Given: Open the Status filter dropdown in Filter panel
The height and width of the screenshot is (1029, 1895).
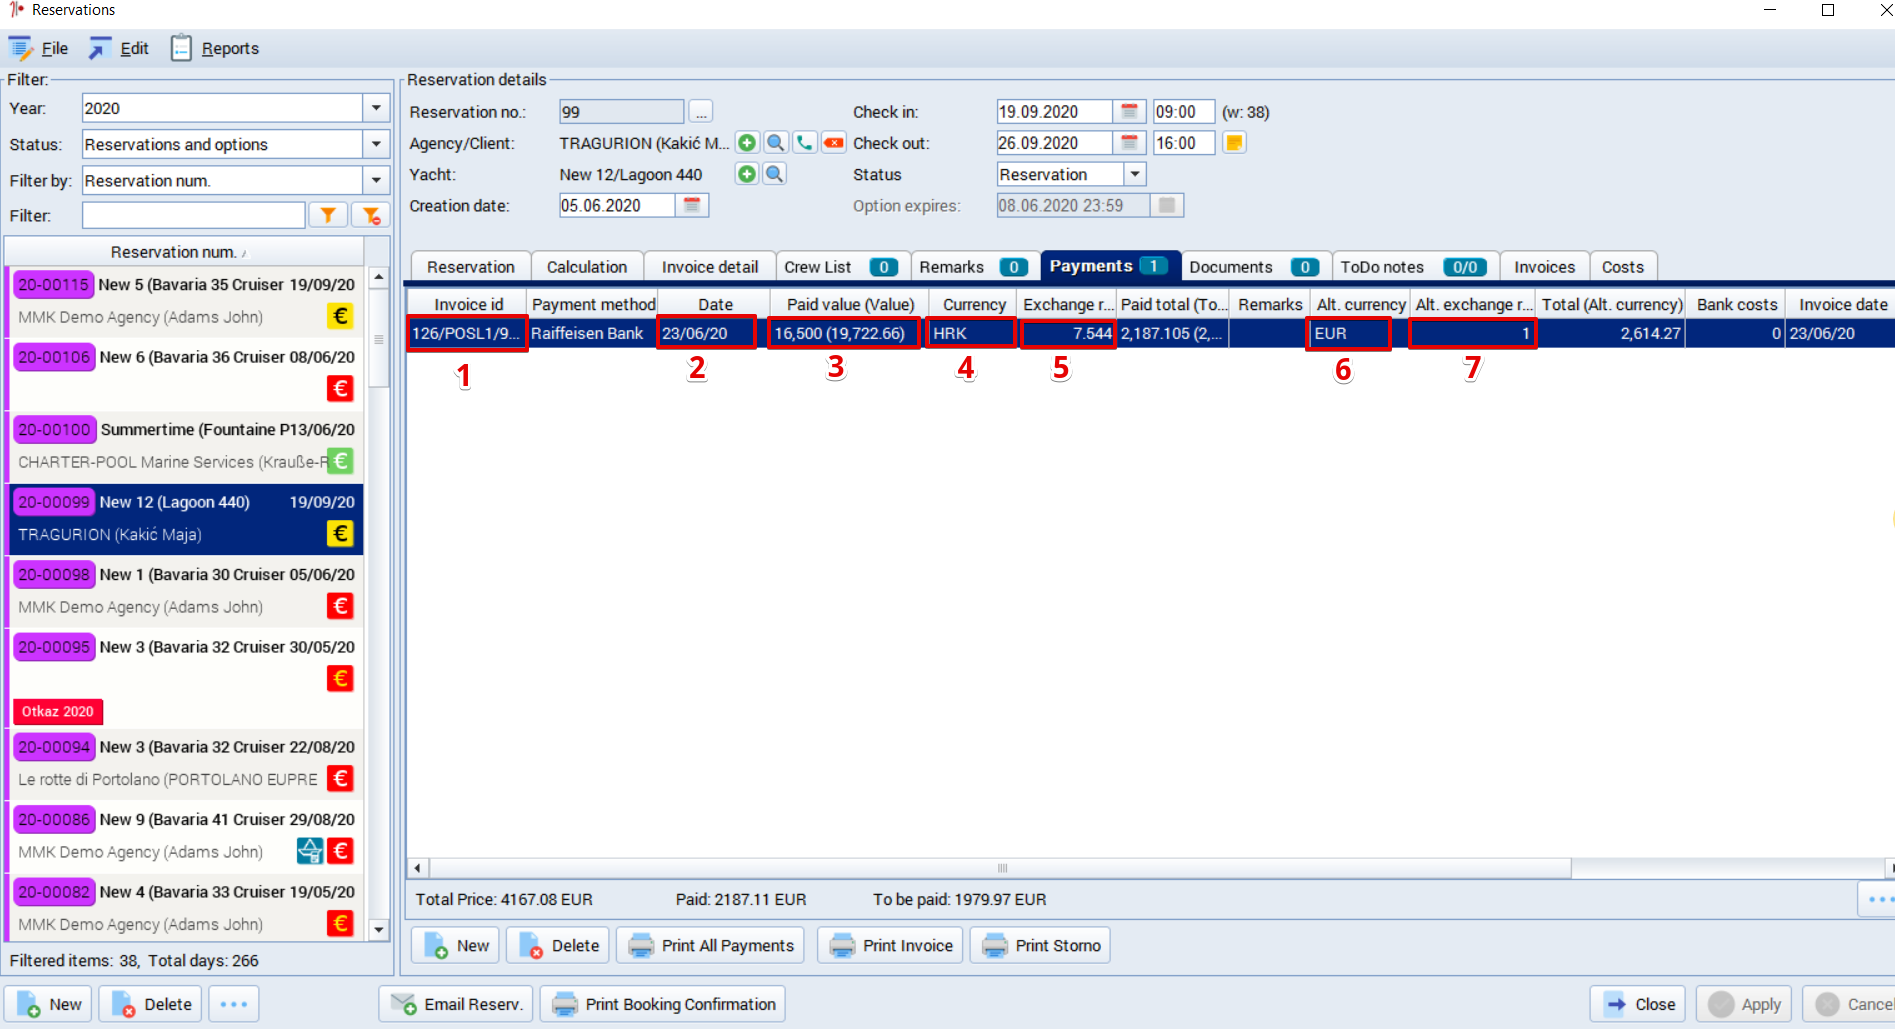Looking at the screenshot, I should (x=376, y=144).
